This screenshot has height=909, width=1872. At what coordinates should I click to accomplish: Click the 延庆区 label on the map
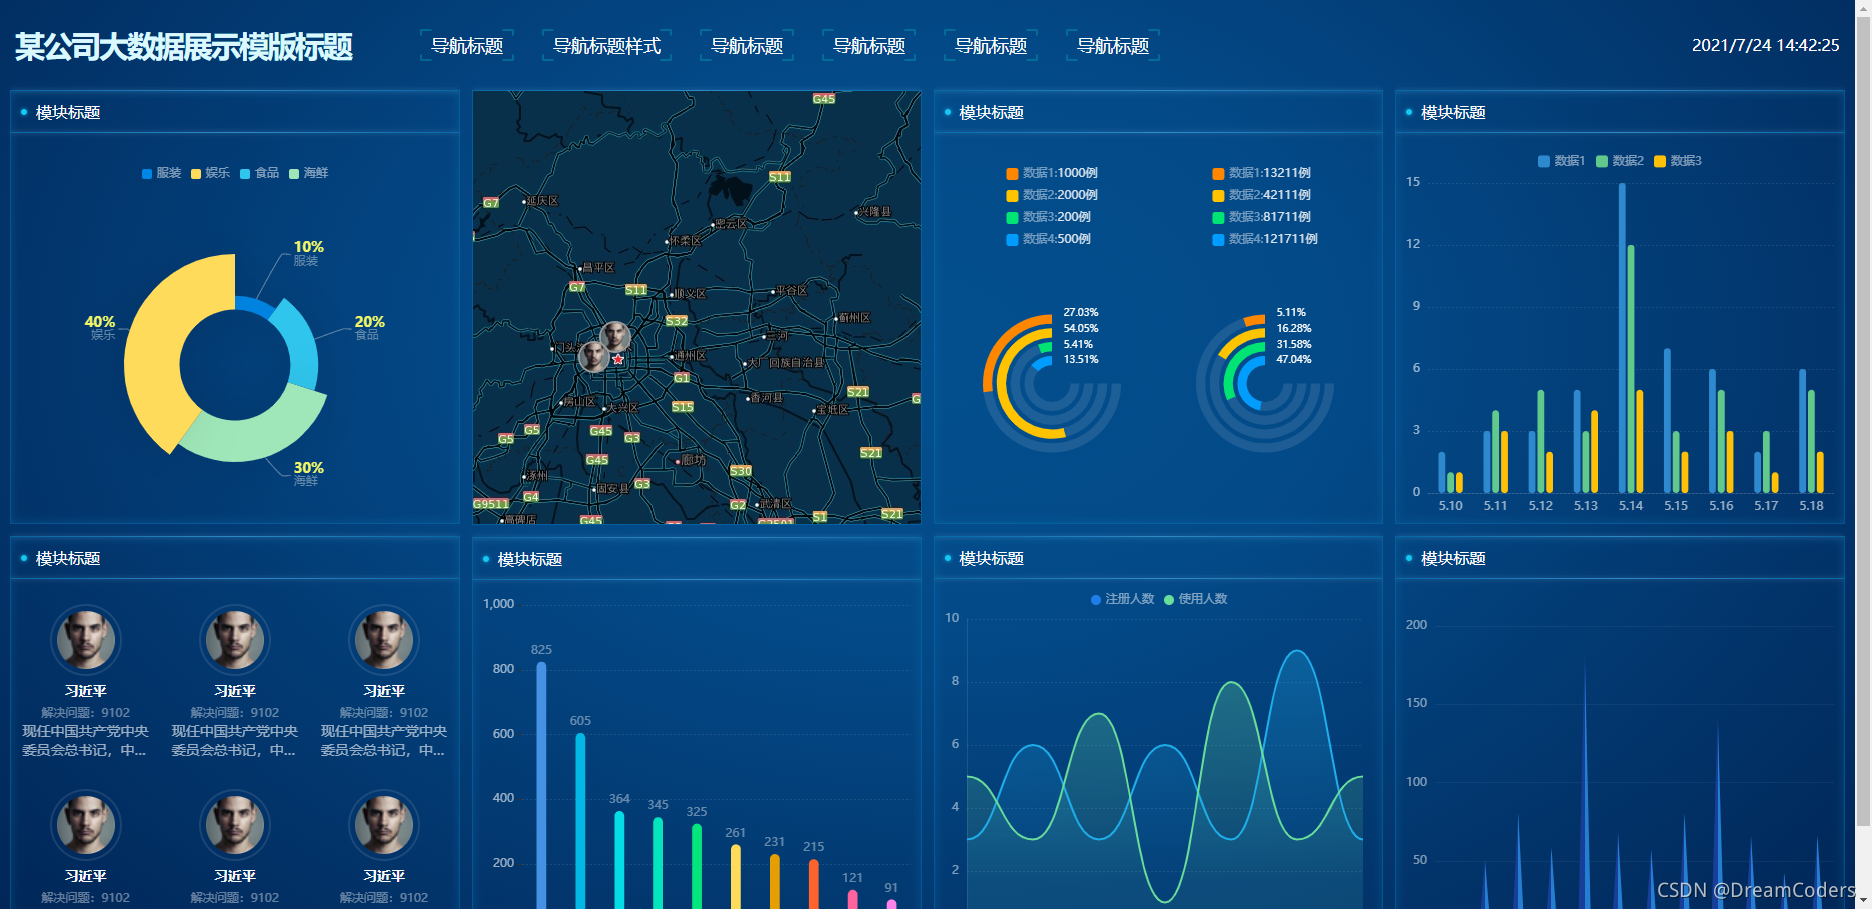[542, 201]
